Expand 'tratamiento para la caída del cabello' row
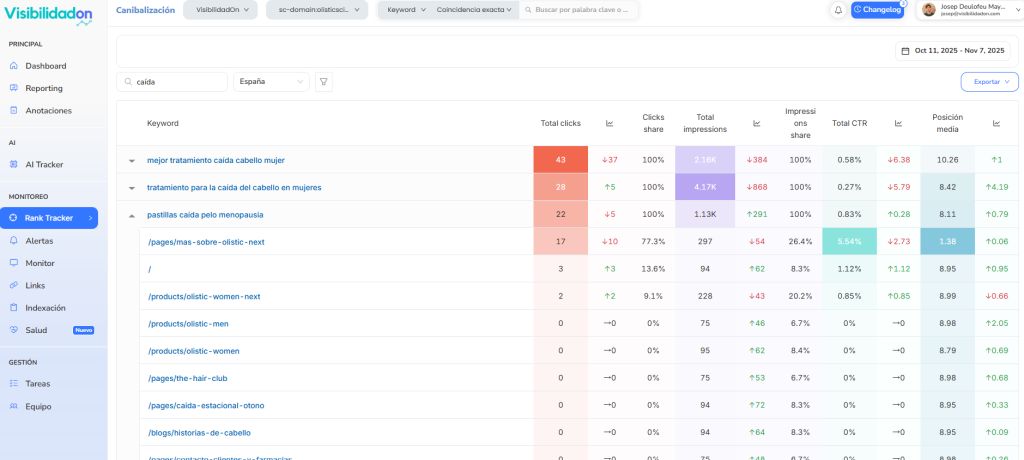Viewport: 1024px width, 460px height. click(131, 188)
